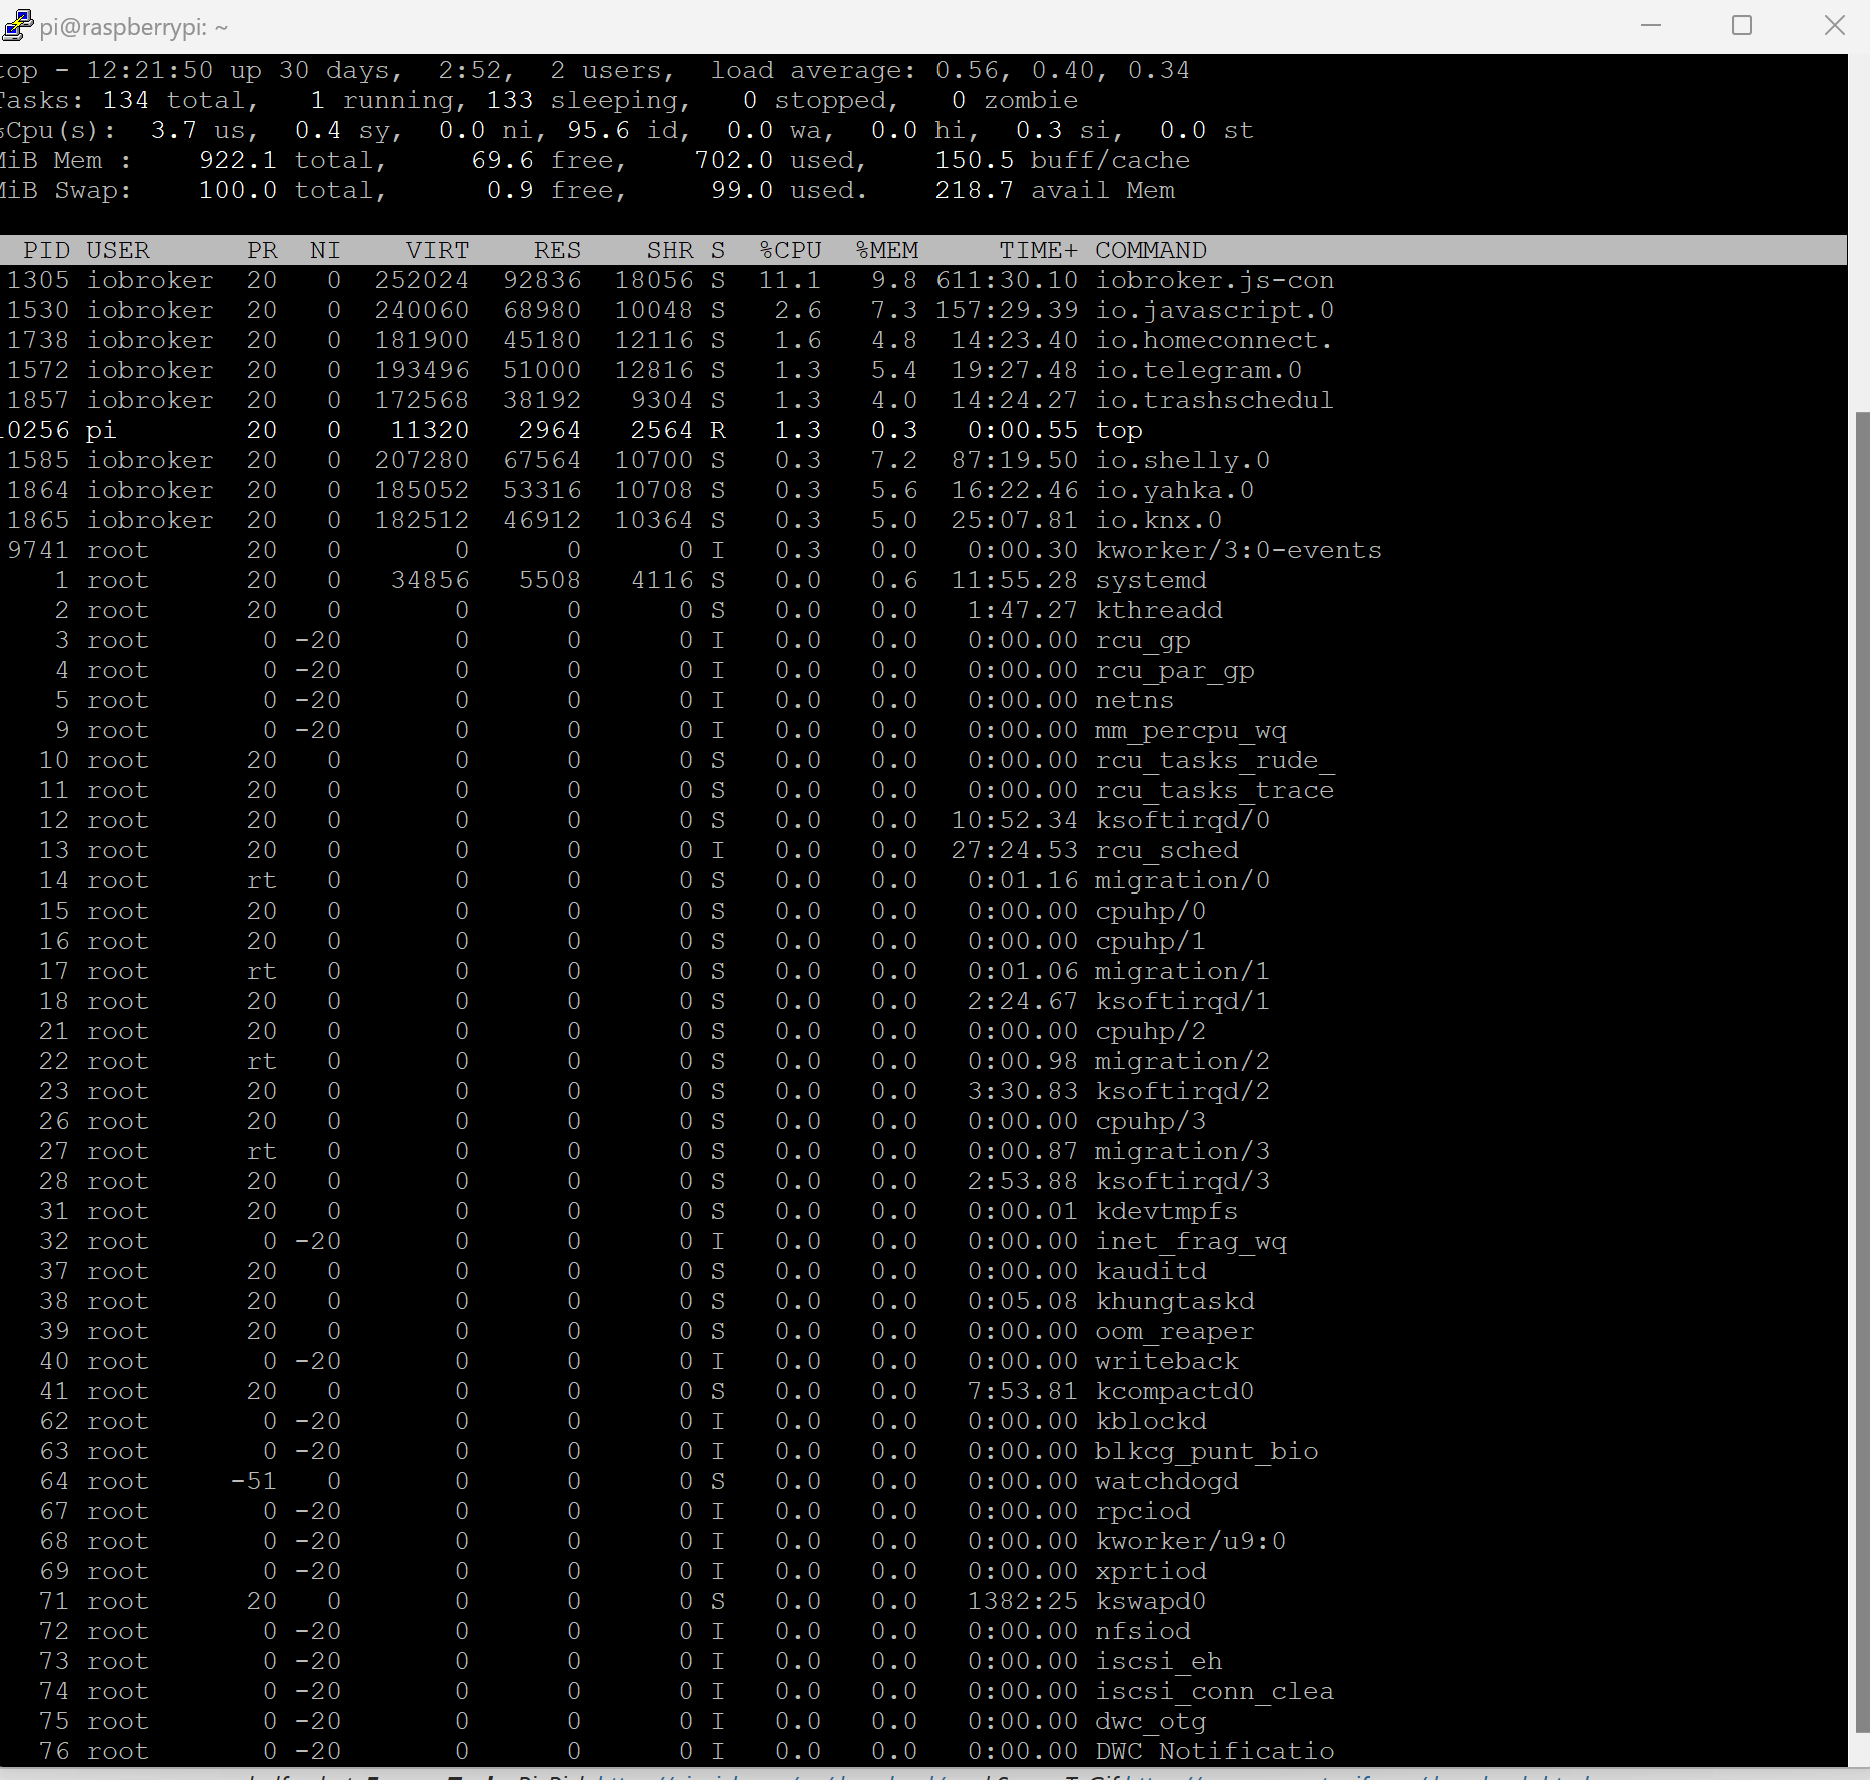The width and height of the screenshot is (1870, 1780).
Task: Click the 'khungtaskd' command name
Action: [1175, 1301]
